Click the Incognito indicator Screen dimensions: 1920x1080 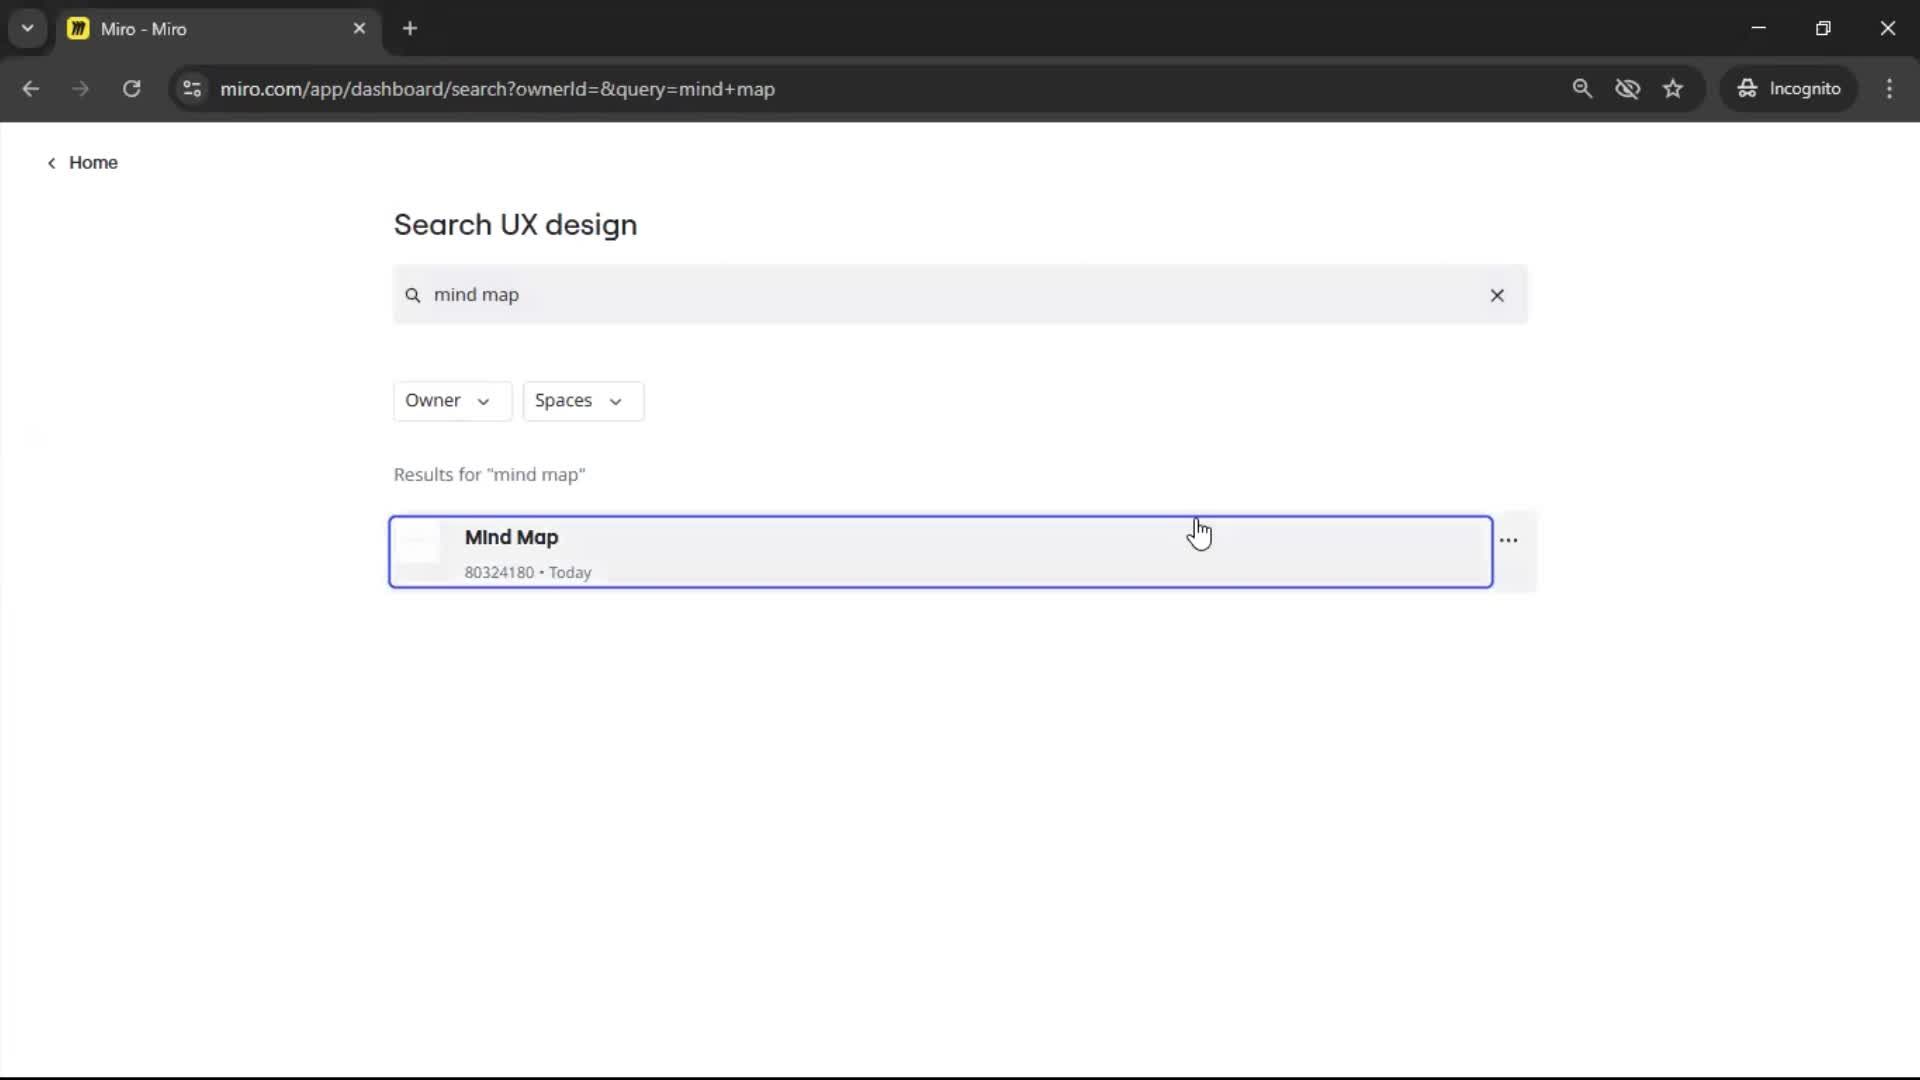1789,88
